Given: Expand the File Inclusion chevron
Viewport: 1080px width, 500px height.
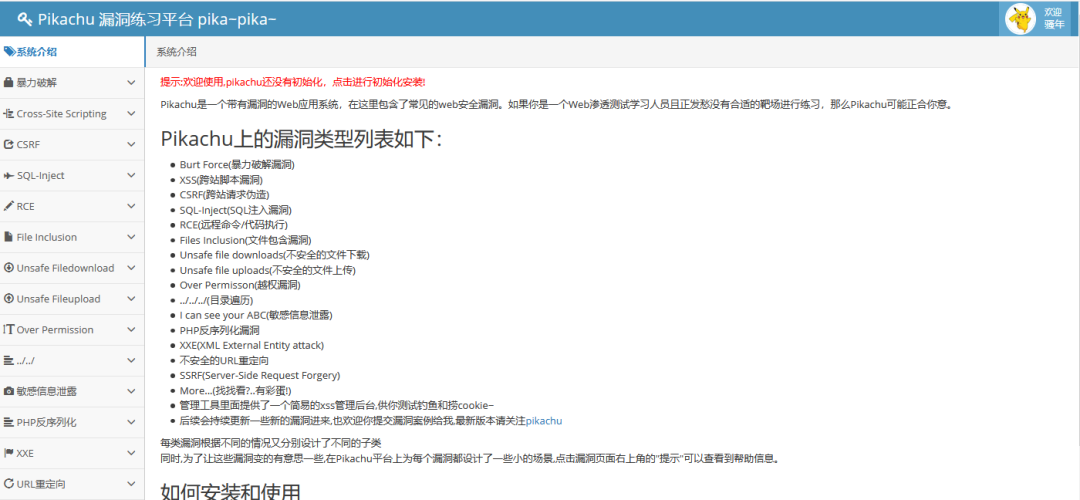Looking at the screenshot, I should coord(132,237).
